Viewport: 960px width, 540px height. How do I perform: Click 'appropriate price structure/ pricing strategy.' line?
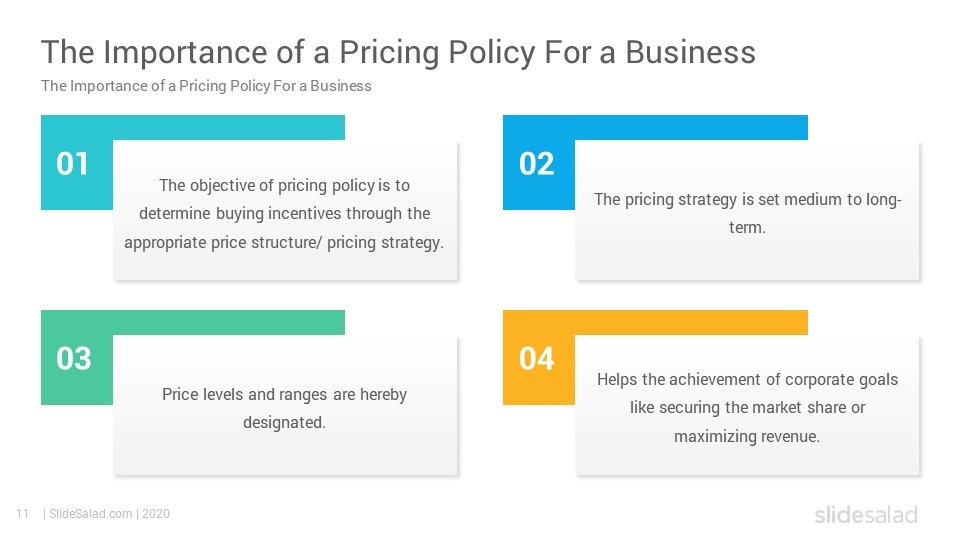pyautogui.click(x=284, y=242)
